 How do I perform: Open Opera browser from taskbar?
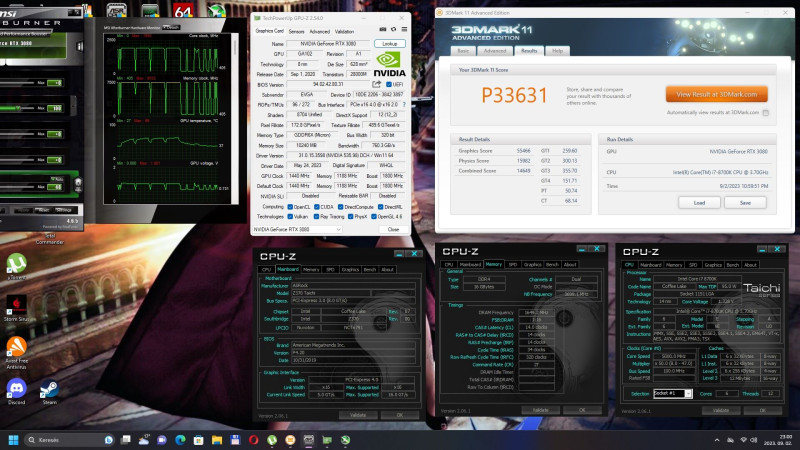pyautogui.click(x=254, y=440)
